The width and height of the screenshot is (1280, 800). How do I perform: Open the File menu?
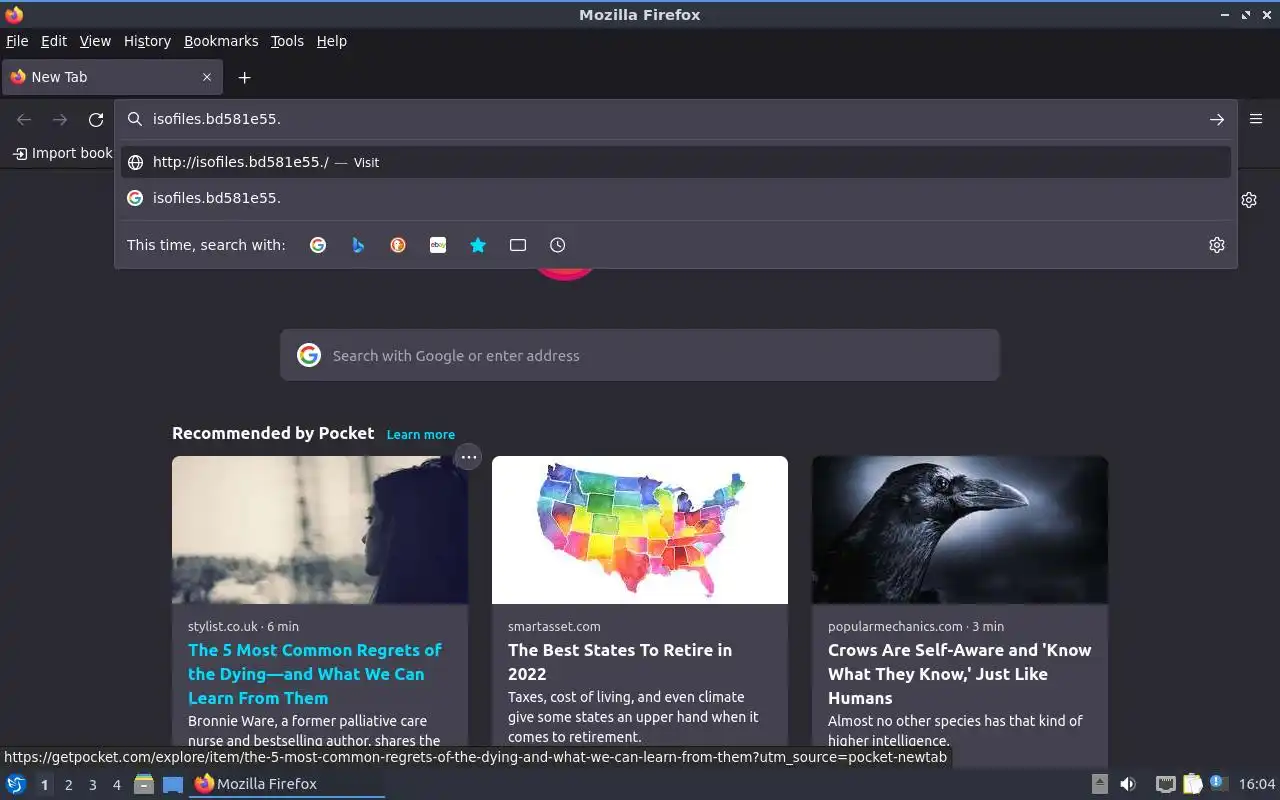(17, 41)
